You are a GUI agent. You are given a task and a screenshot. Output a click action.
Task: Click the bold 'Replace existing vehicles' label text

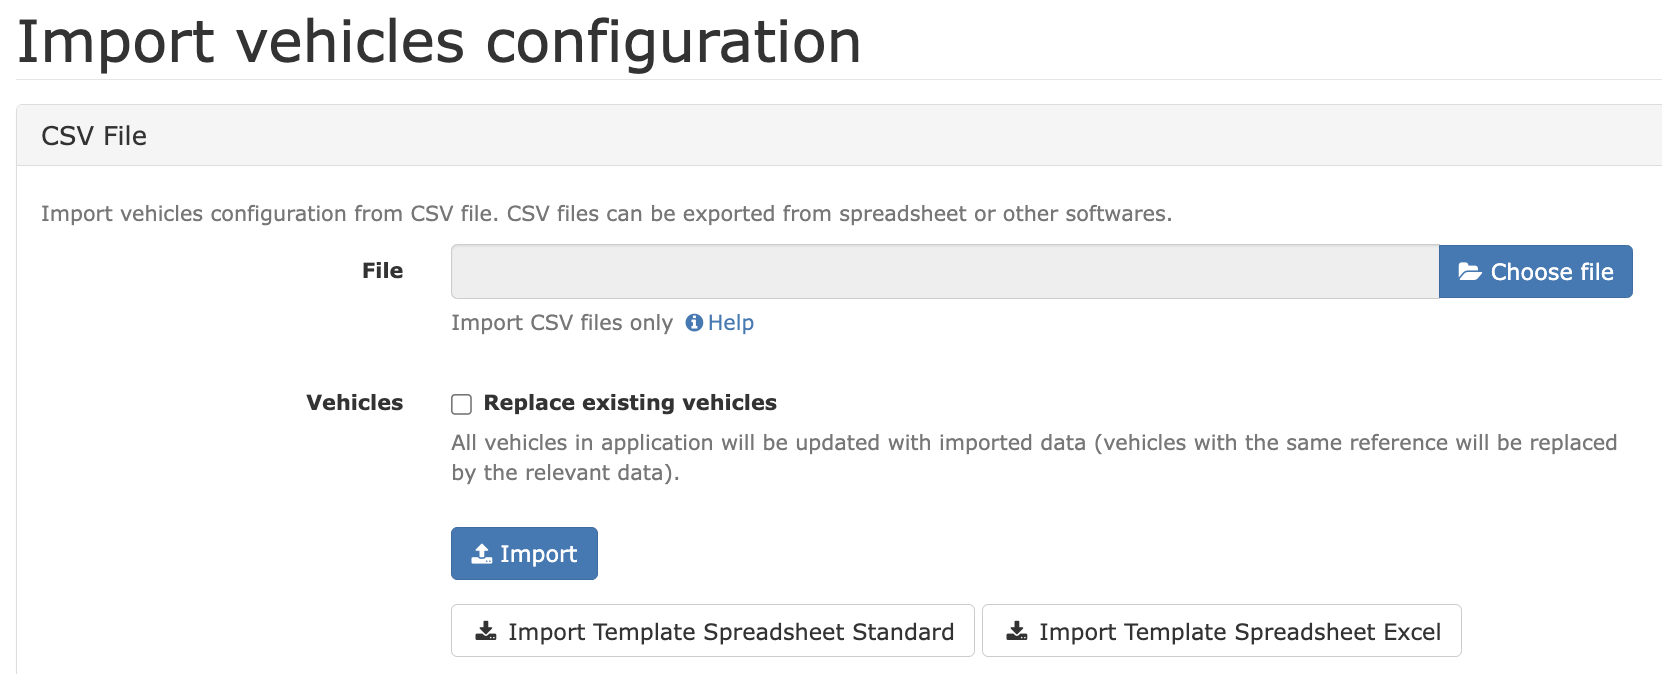point(630,403)
